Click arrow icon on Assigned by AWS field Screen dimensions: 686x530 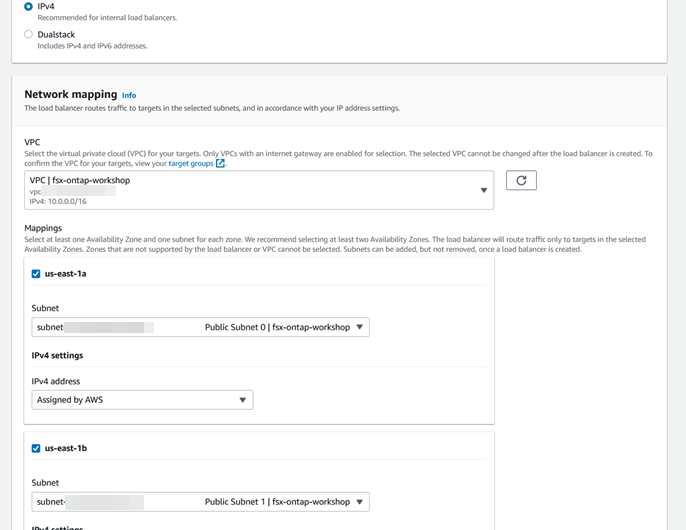pos(242,400)
